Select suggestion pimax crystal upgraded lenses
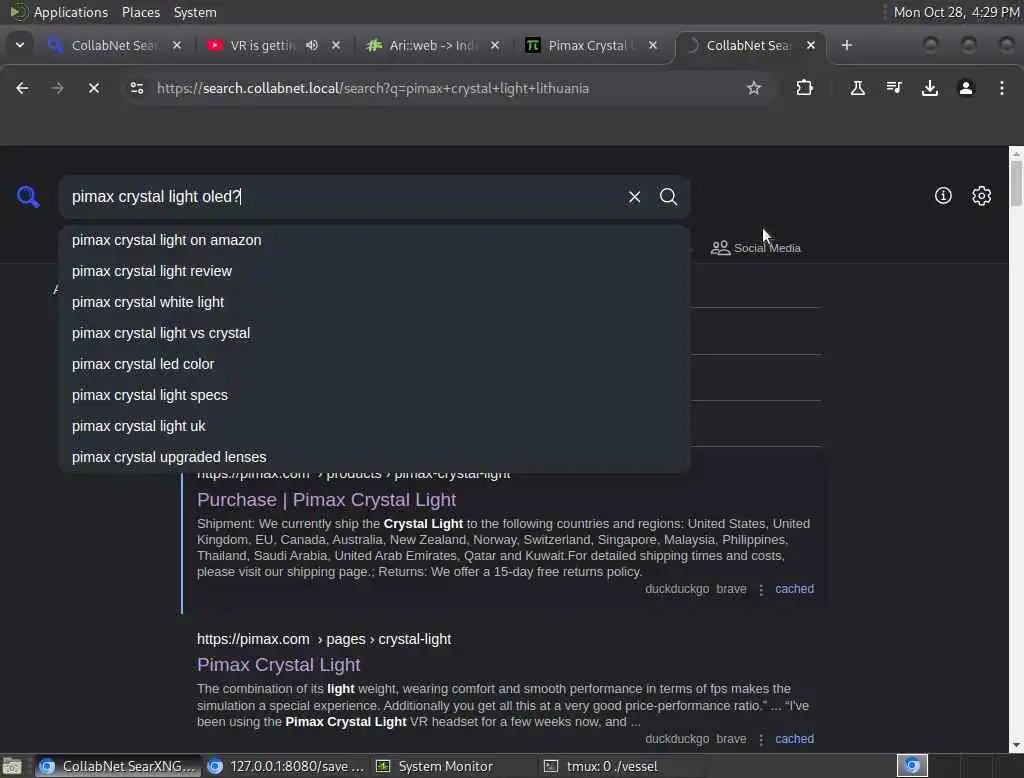The image size is (1024, 778). tap(374, 457)
